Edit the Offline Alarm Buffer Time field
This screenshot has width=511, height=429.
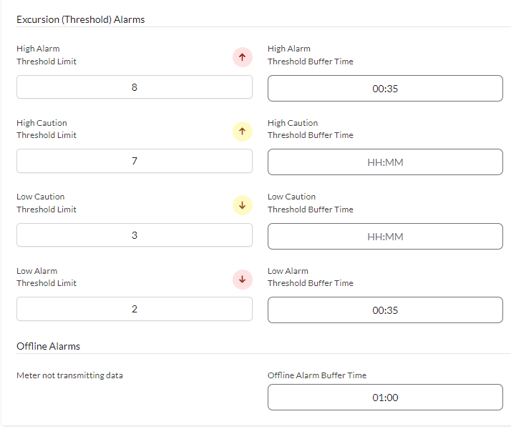385,397
